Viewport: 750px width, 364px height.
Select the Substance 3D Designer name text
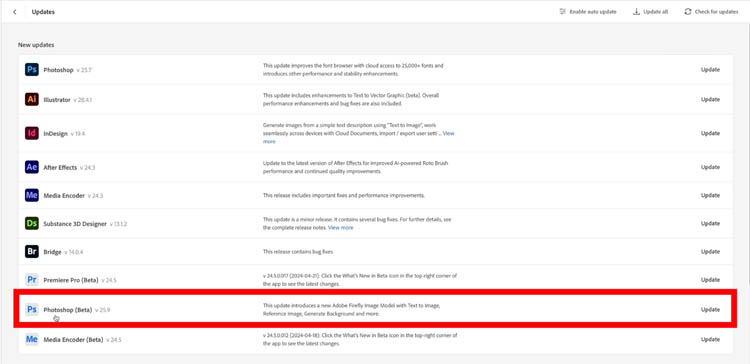coord(75,224)
